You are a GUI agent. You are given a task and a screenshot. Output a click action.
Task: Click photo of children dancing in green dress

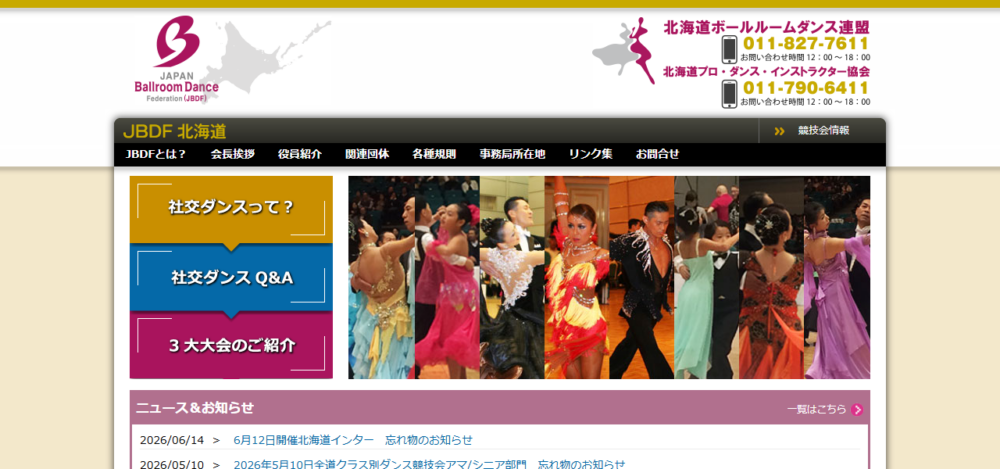pyautogui.click(x=707, y=278)
